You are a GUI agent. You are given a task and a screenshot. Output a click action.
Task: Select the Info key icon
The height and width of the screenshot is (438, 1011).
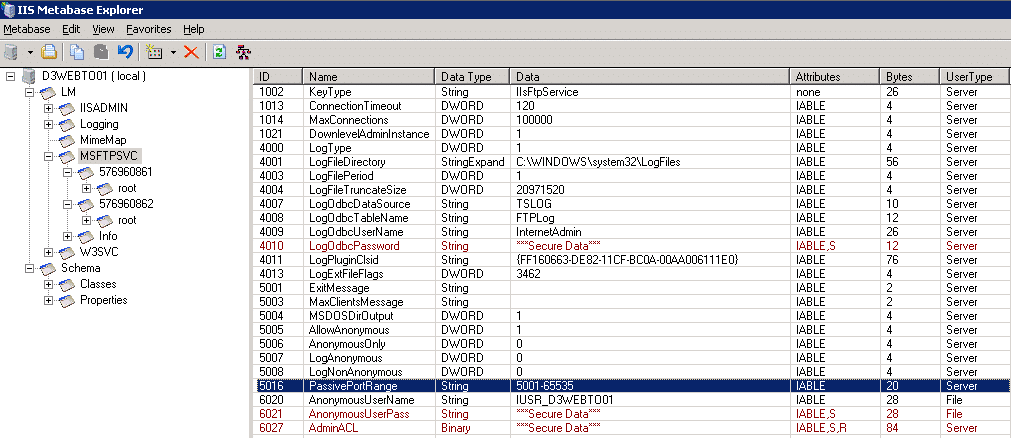click(x=86, y=236)
